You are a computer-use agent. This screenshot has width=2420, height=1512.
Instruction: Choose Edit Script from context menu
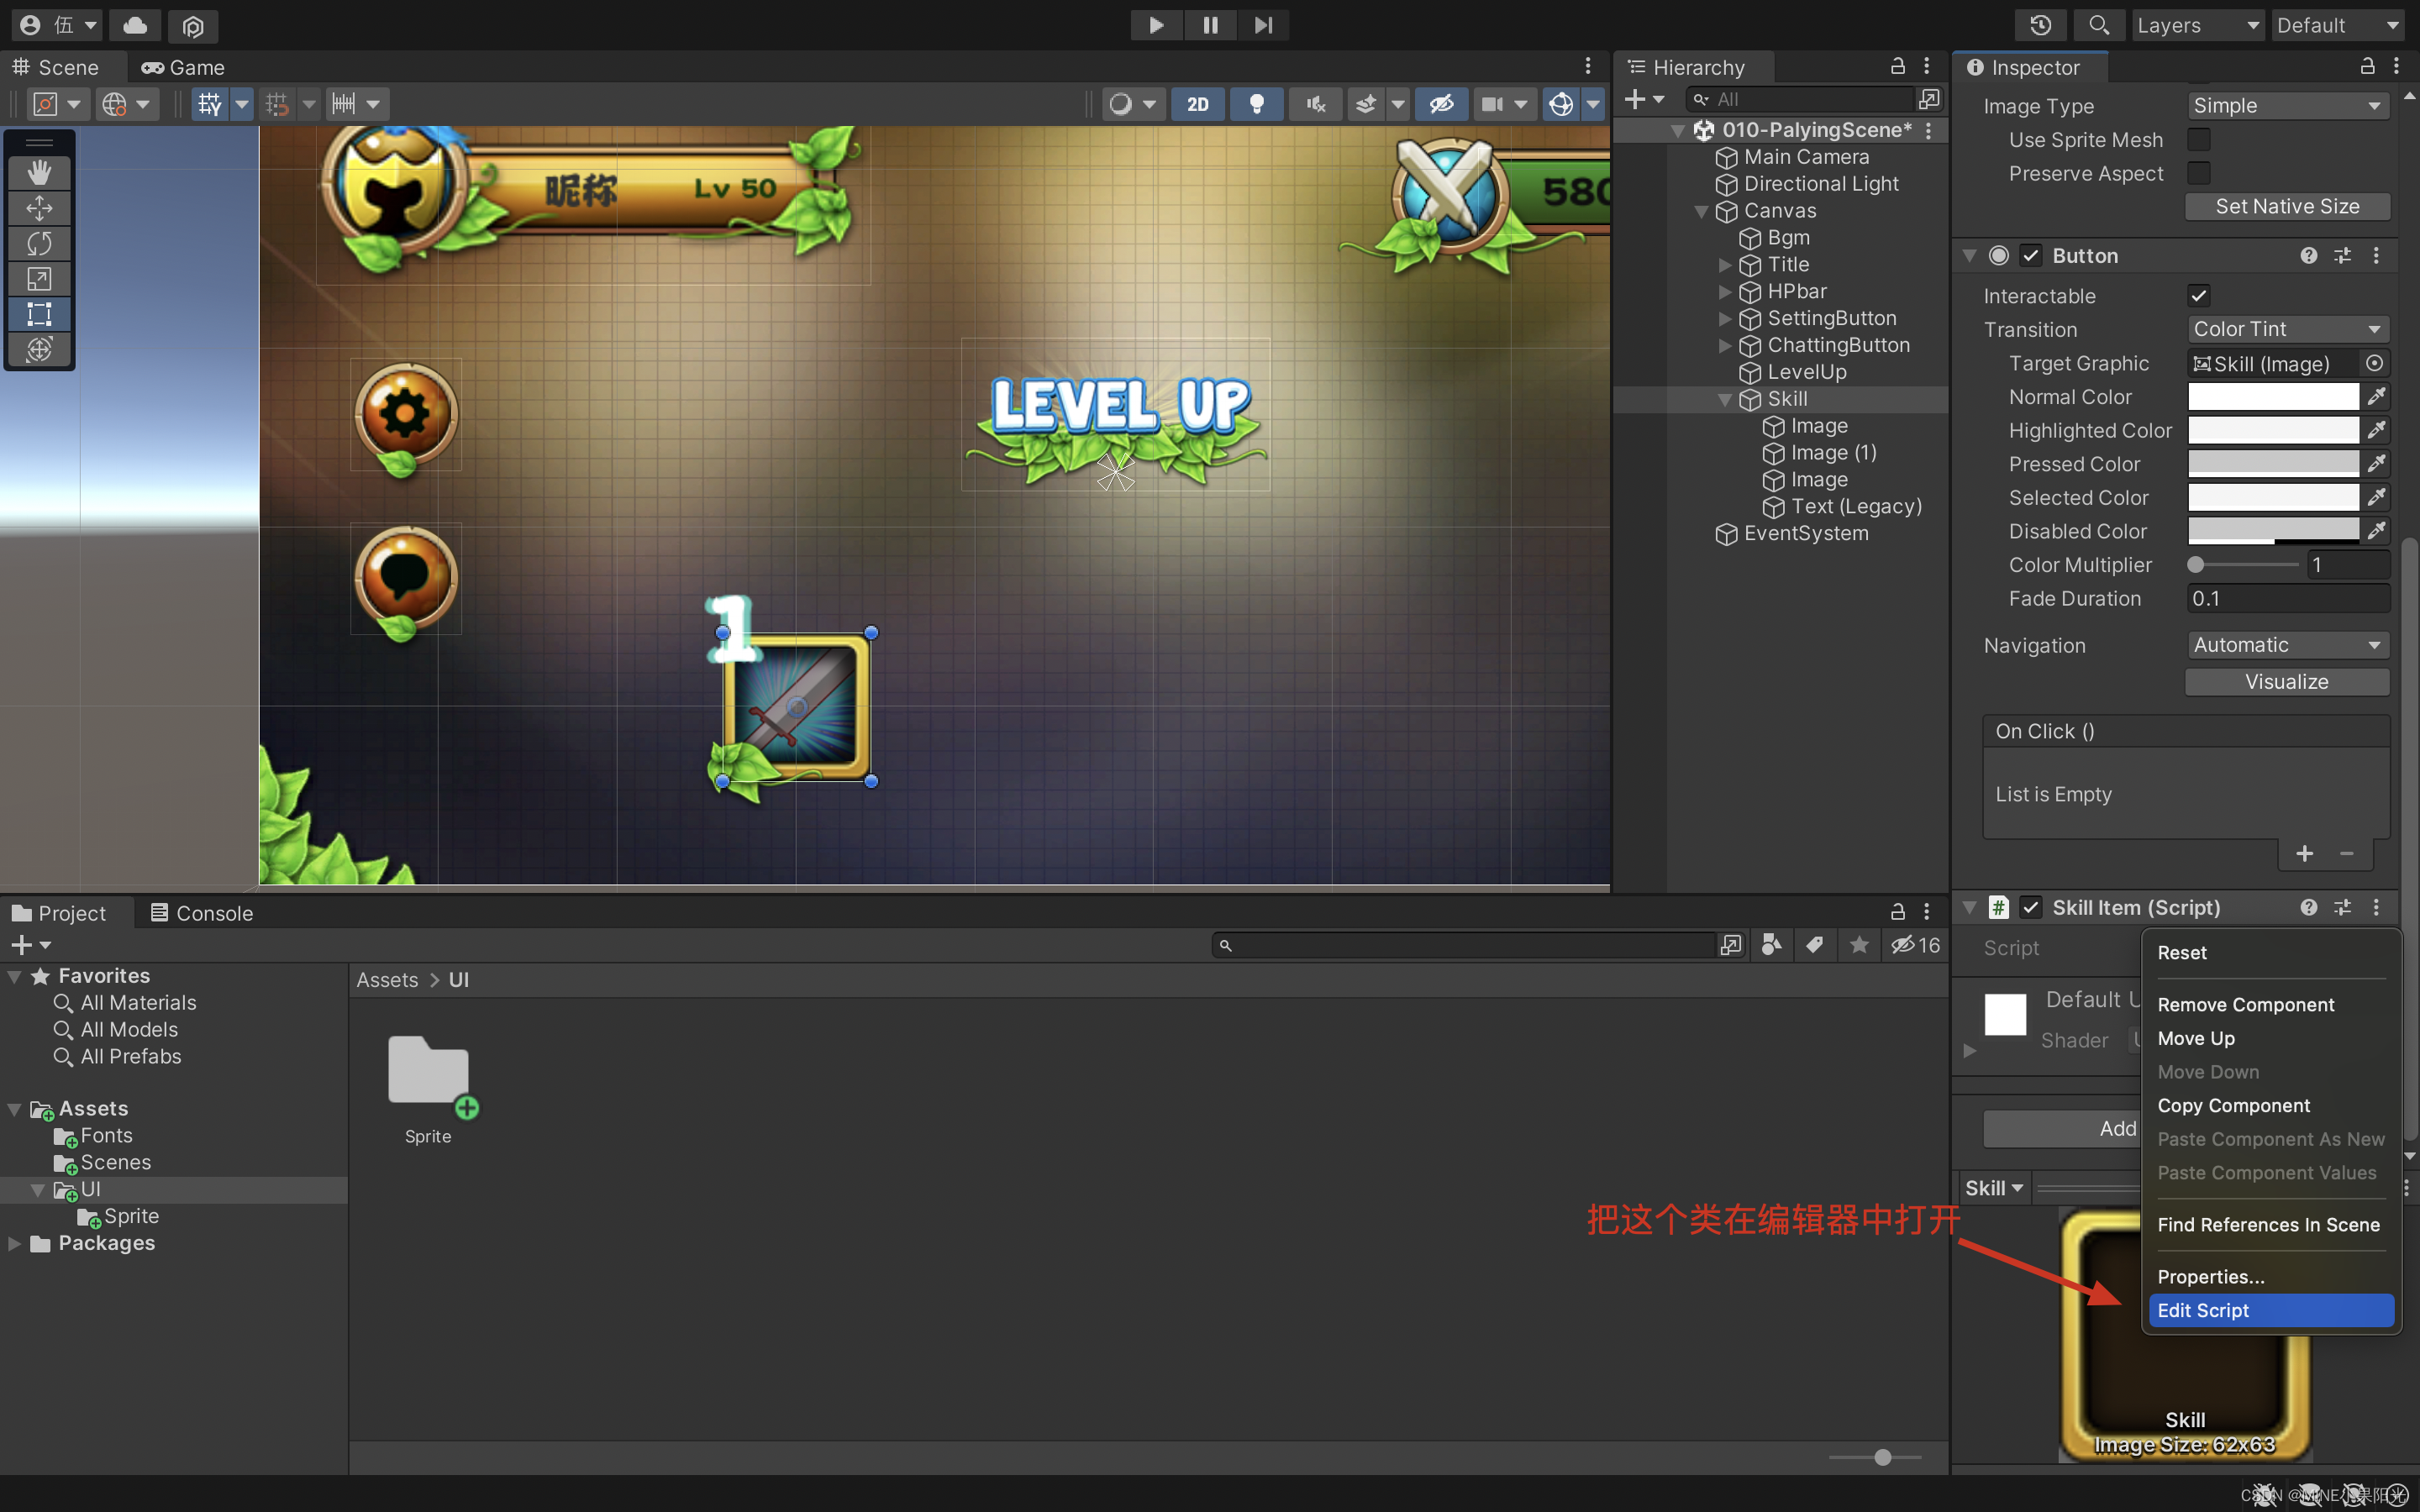pyautogui.click(x=2270, y=1310)
